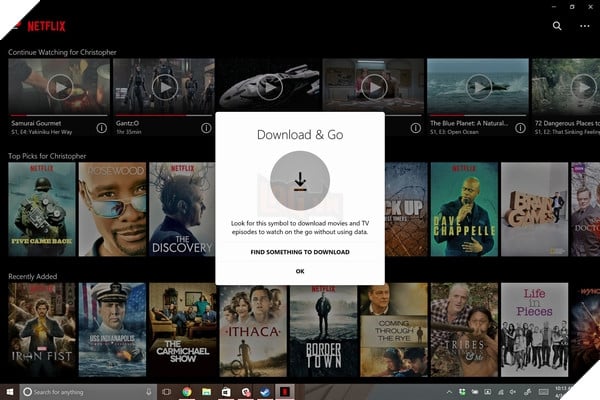Open Netflix search with the magnifier icon
Screen dimensions: 600x400
pos(557,26)
